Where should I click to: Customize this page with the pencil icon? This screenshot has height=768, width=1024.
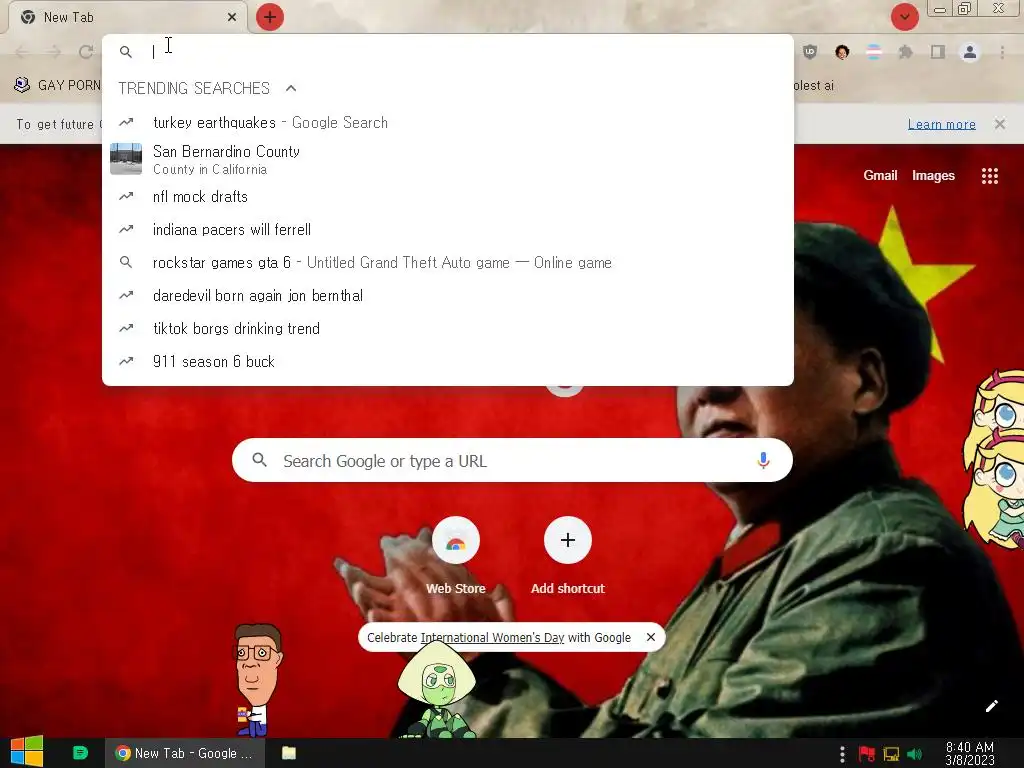click(991, 706)
